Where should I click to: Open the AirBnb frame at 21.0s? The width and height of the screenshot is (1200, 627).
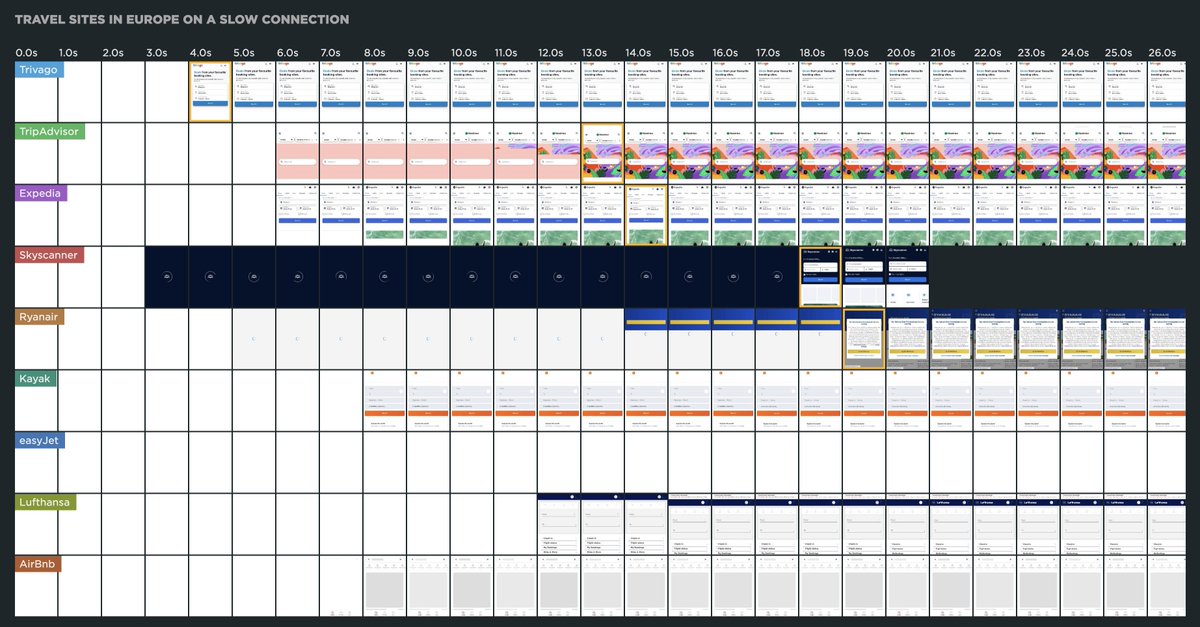[951, 586]
